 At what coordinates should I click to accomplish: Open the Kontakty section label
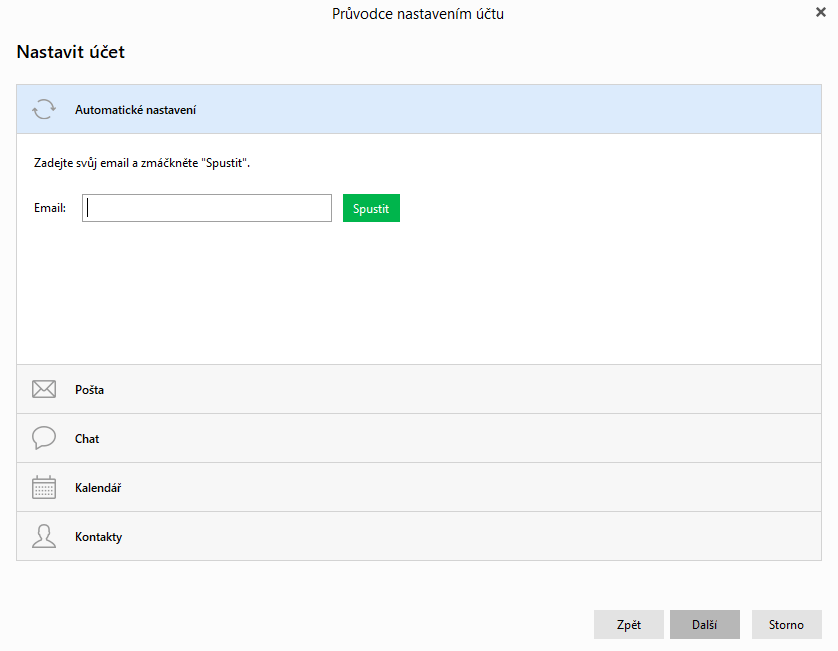(98, 537)
